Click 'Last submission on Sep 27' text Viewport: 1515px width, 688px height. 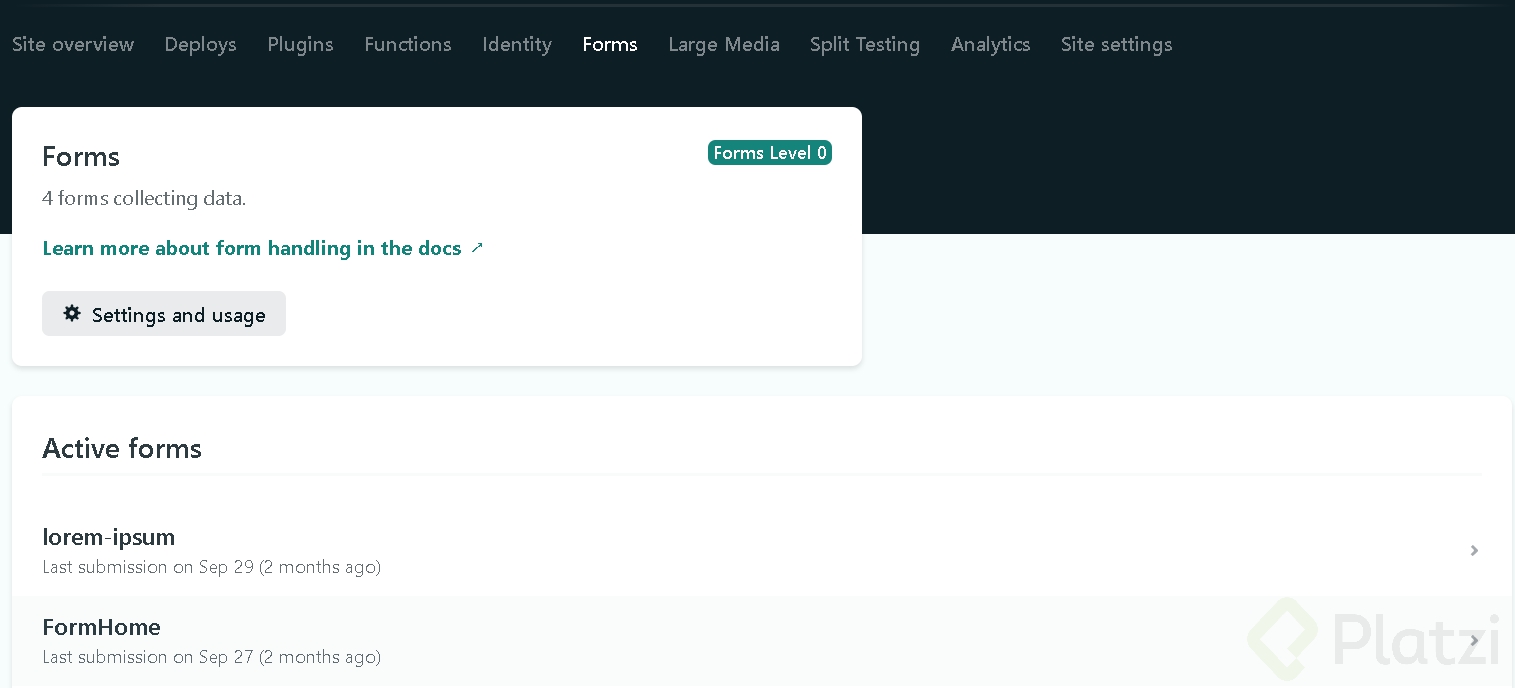[x=211, y=657]
